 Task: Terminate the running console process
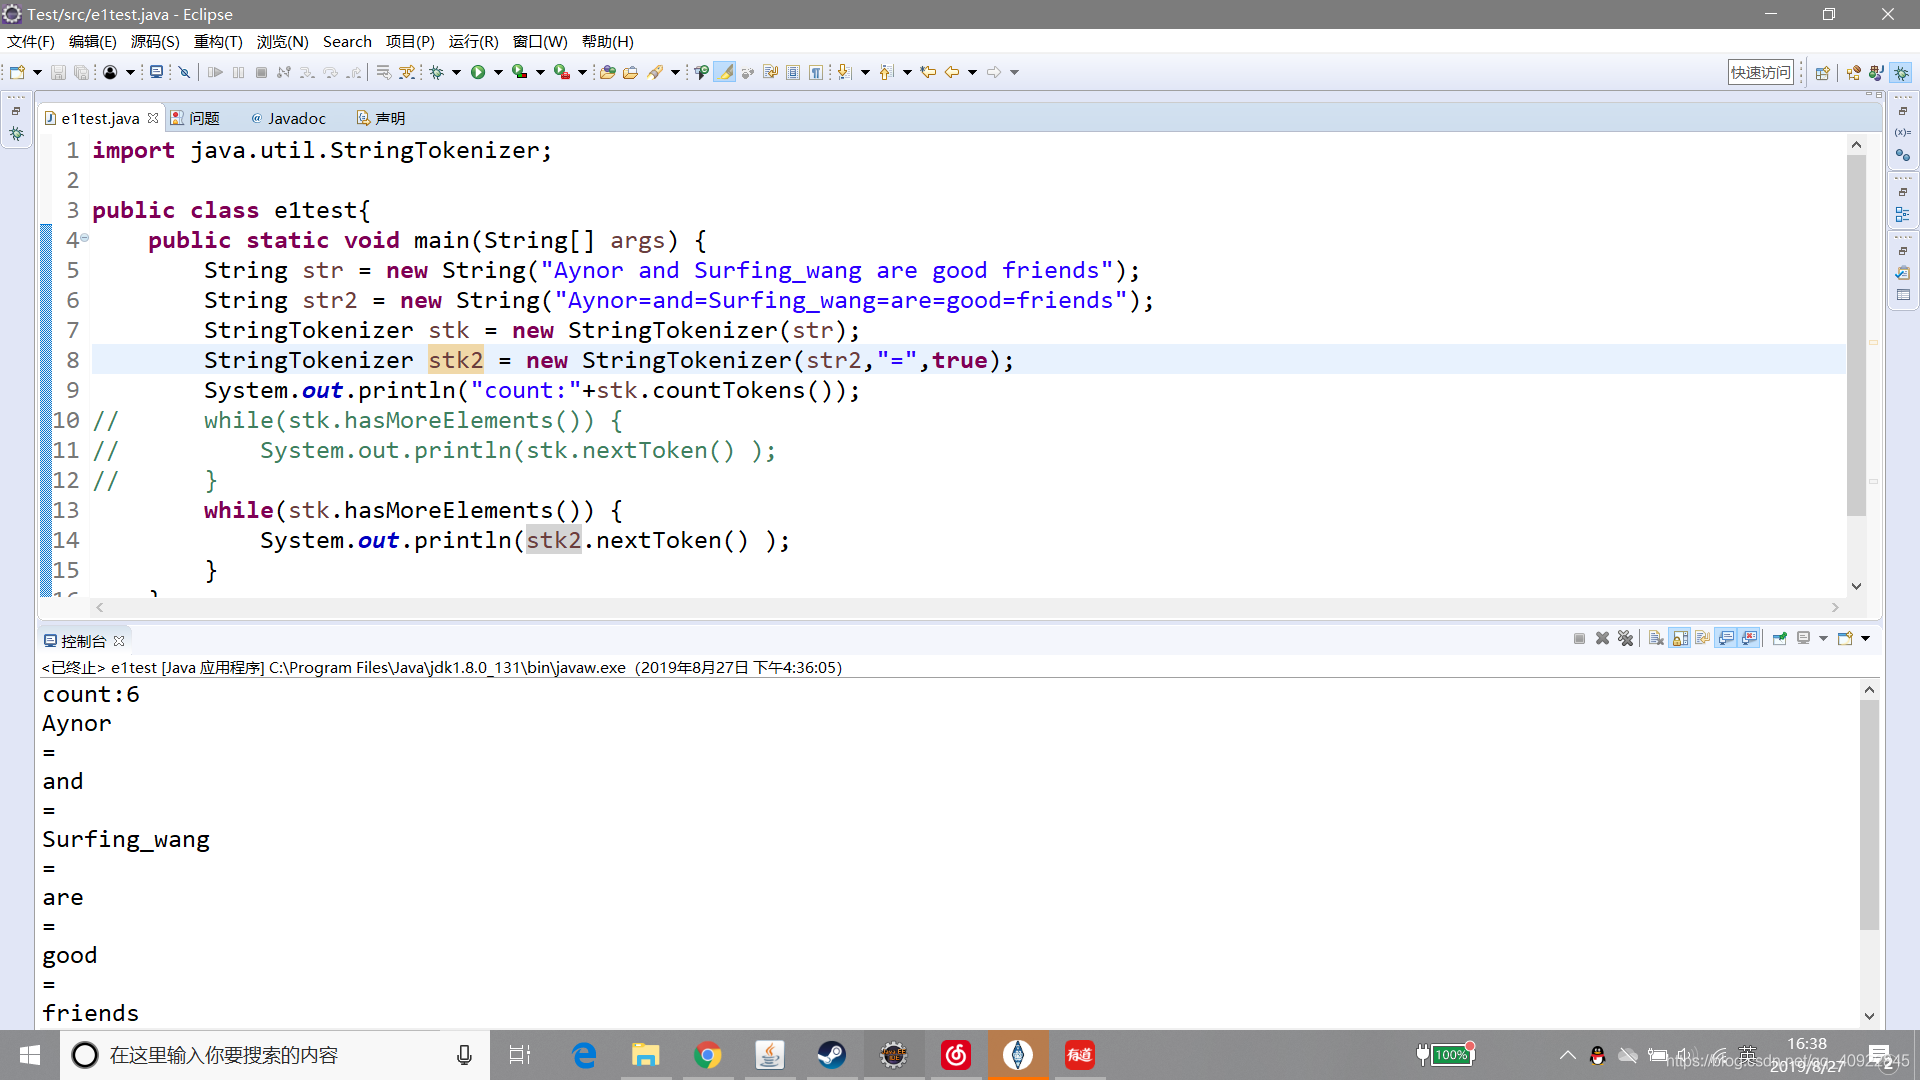(1580, 638)
